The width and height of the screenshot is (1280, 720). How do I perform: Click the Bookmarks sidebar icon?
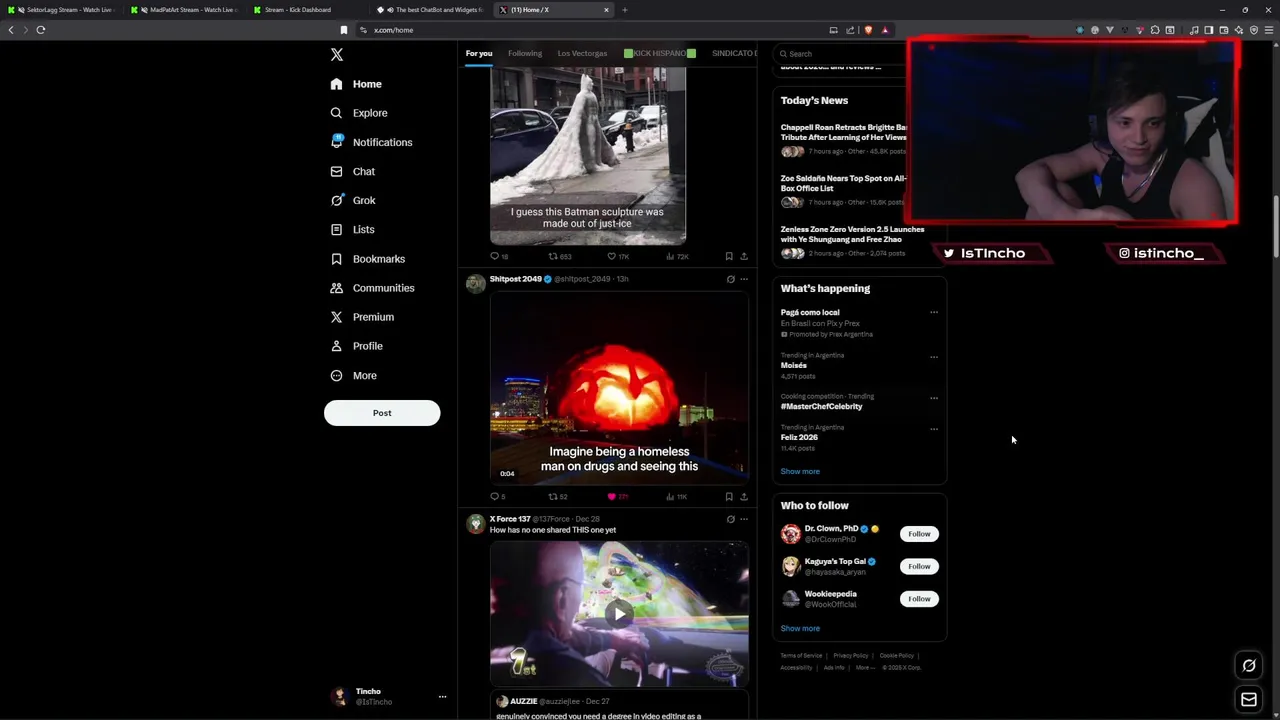point(336,259)
